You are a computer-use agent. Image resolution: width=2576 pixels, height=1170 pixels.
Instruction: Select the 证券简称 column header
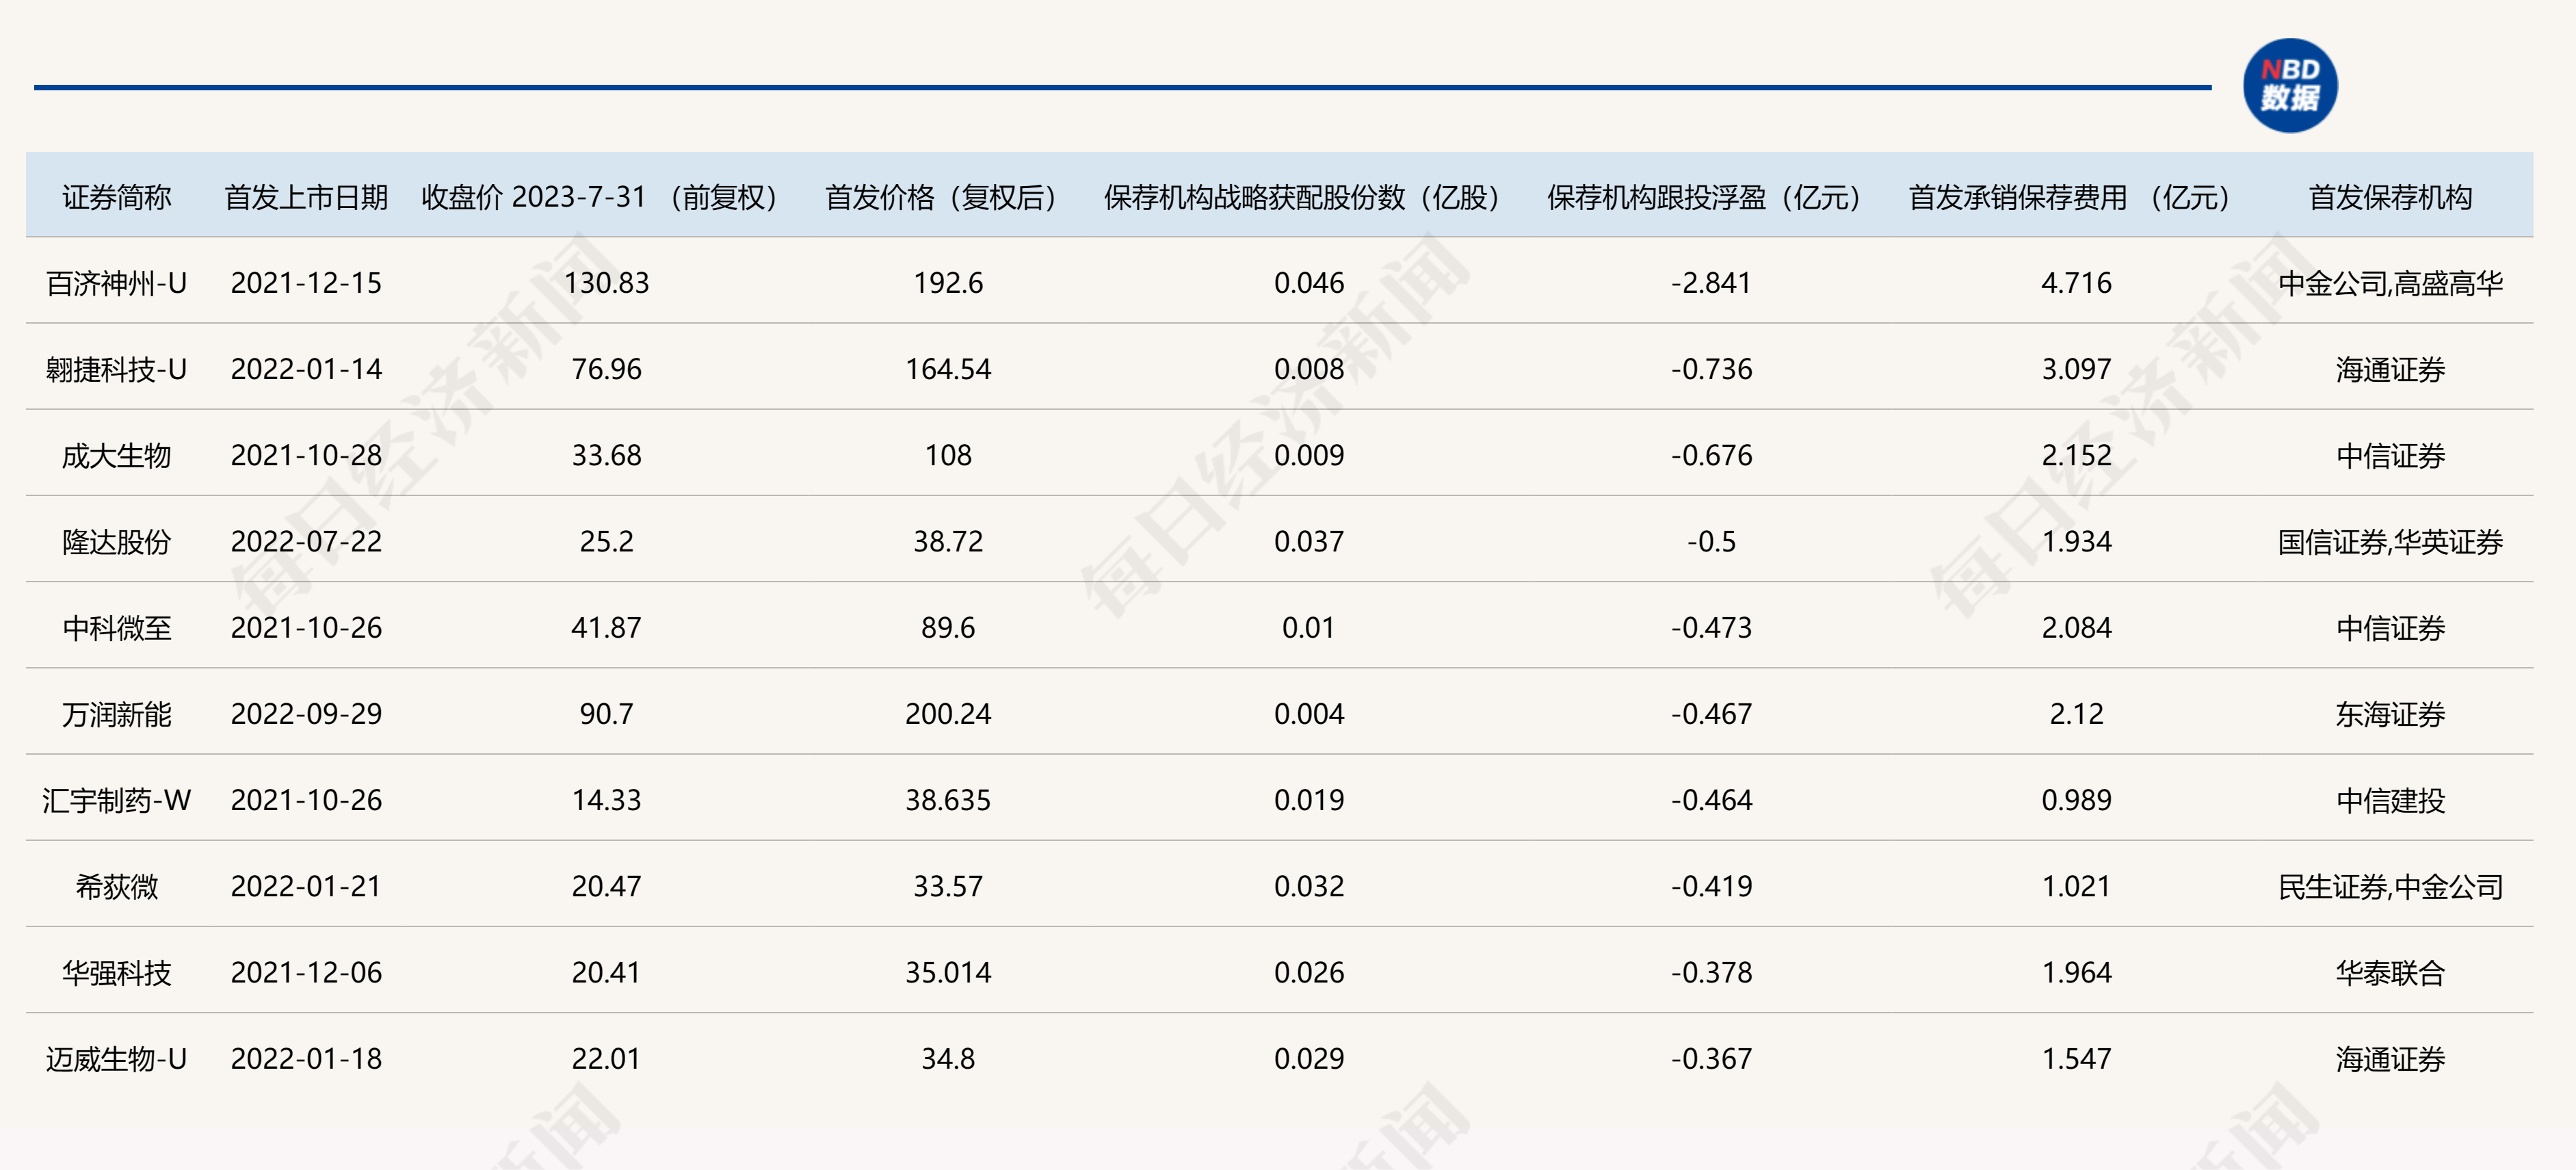(x=117, y=197)
